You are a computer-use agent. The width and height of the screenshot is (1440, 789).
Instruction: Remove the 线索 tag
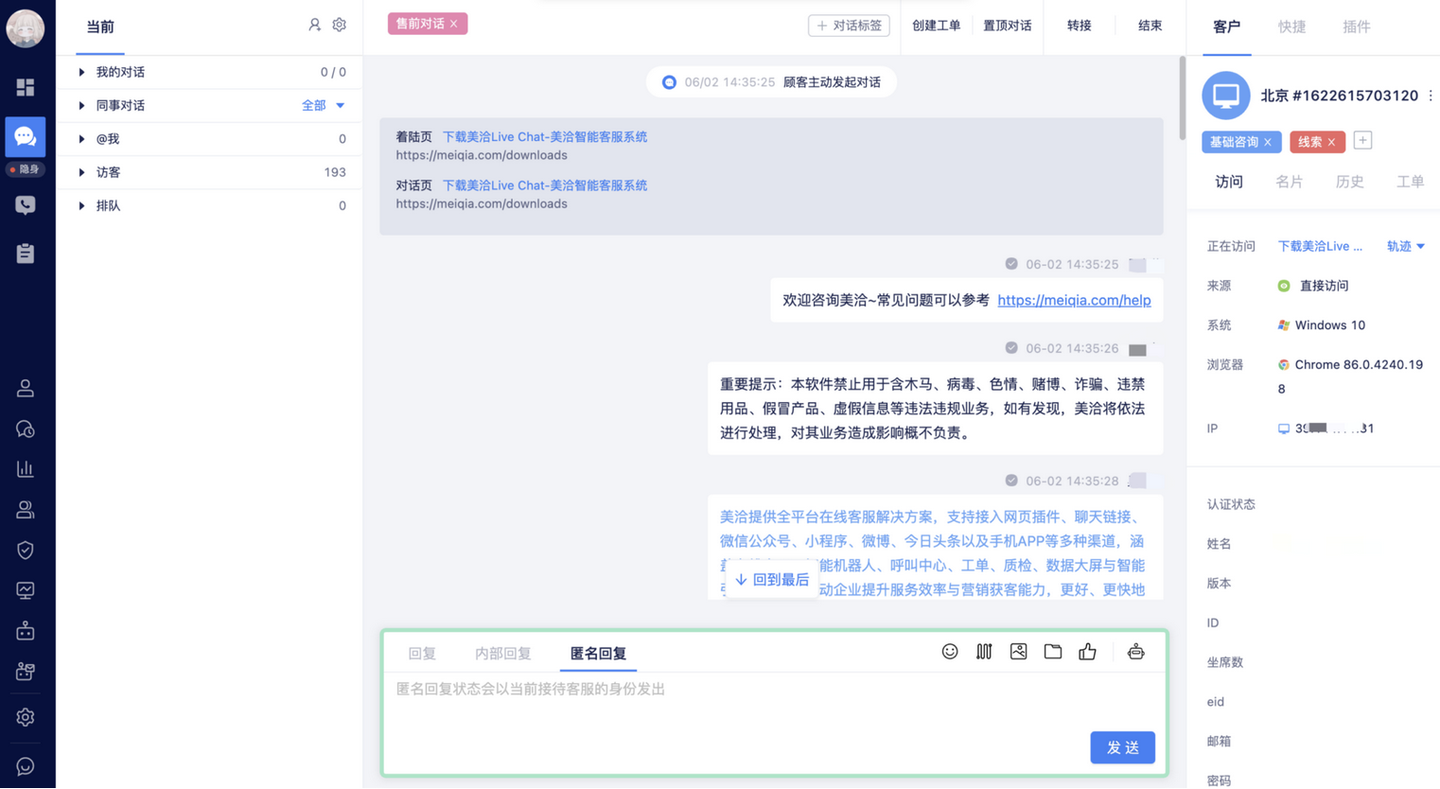[1331, 142]
